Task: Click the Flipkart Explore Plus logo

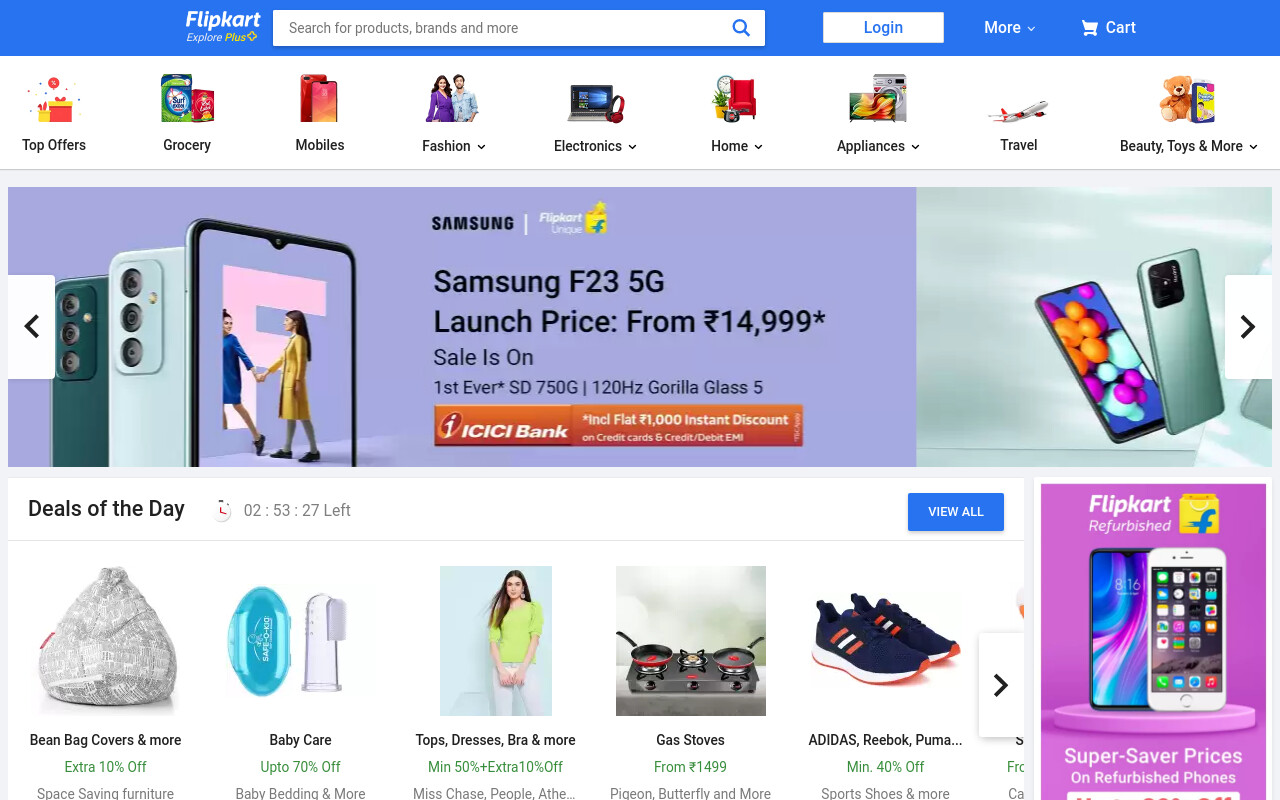Action: point(222,27)
